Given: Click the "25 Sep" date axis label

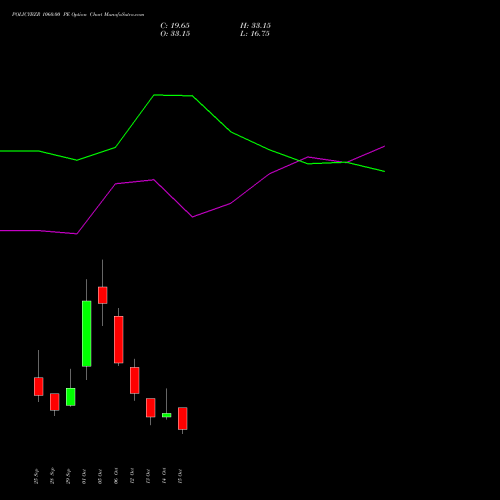Looking at the screenshot, I should coord(36,476).
